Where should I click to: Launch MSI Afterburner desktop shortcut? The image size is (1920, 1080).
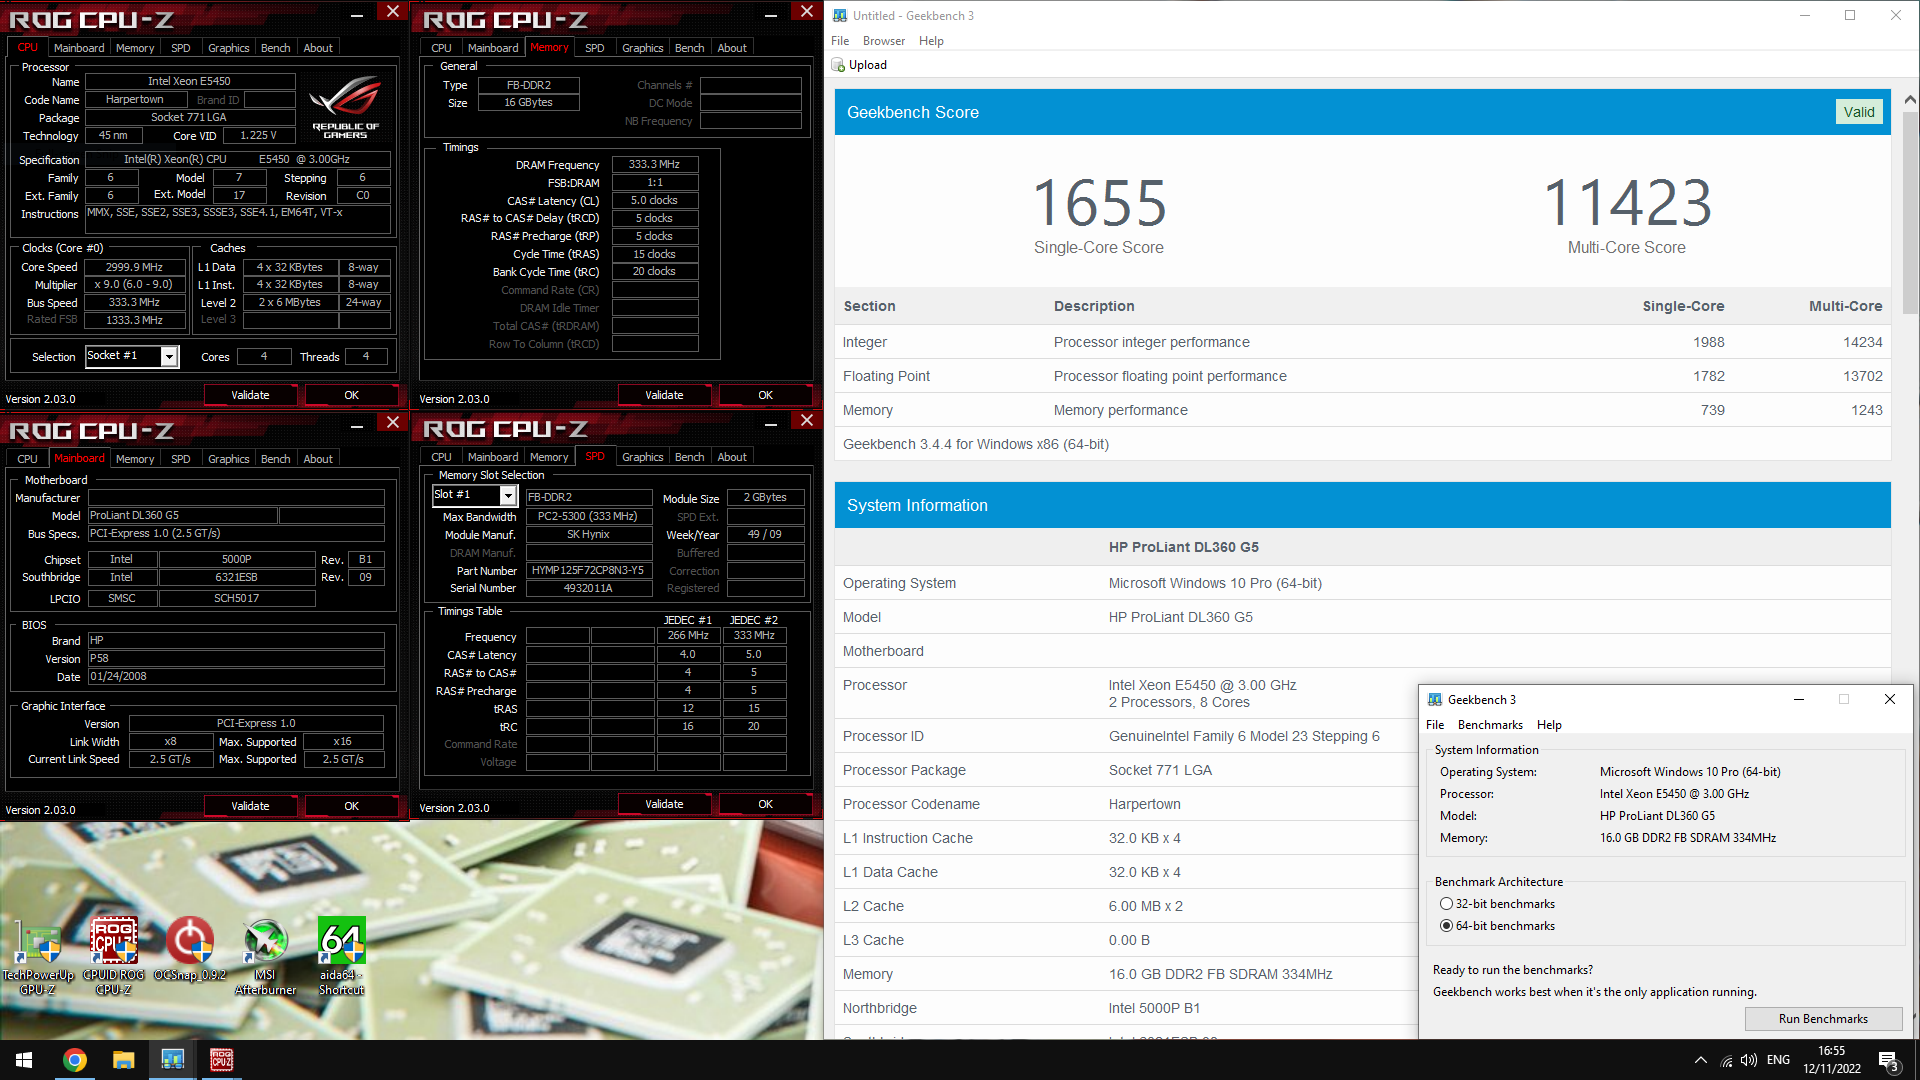tap(265, 954)
